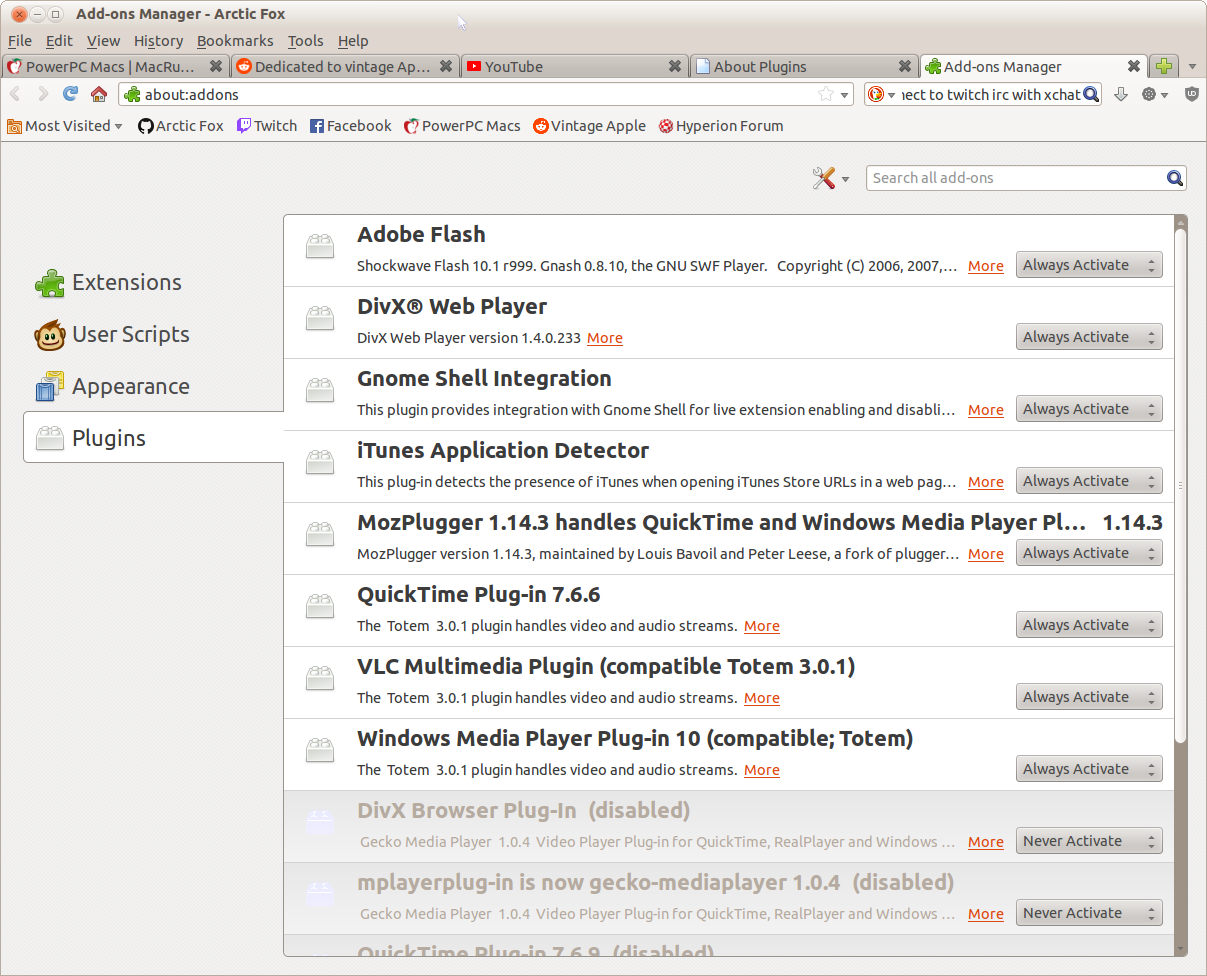Open the Tools menu
Screen dimensions: 1207x976
(305, 41)
